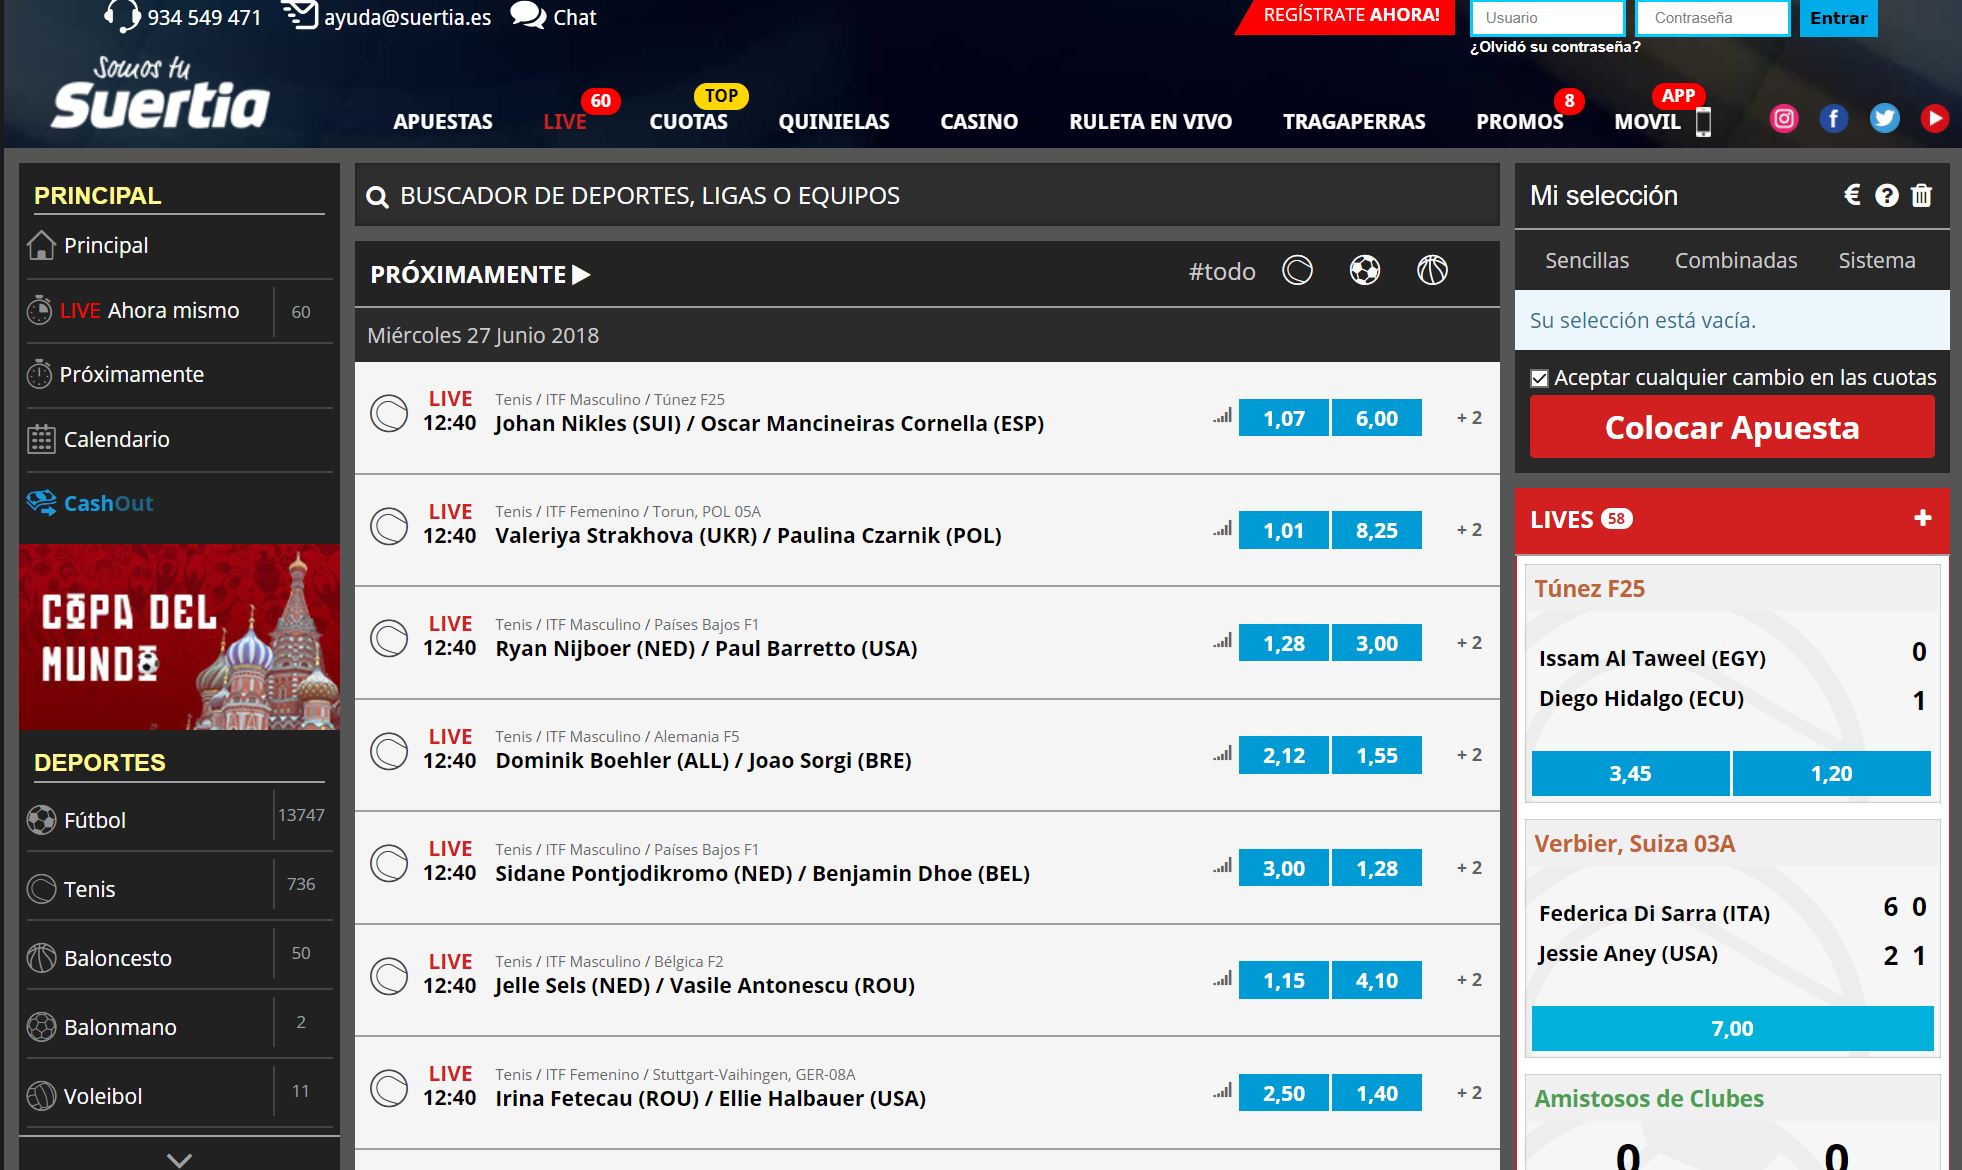This screenshot has height=1170, width=1962.
Task: Open Copa del Mundo banner
Action: tap(180, 637)
